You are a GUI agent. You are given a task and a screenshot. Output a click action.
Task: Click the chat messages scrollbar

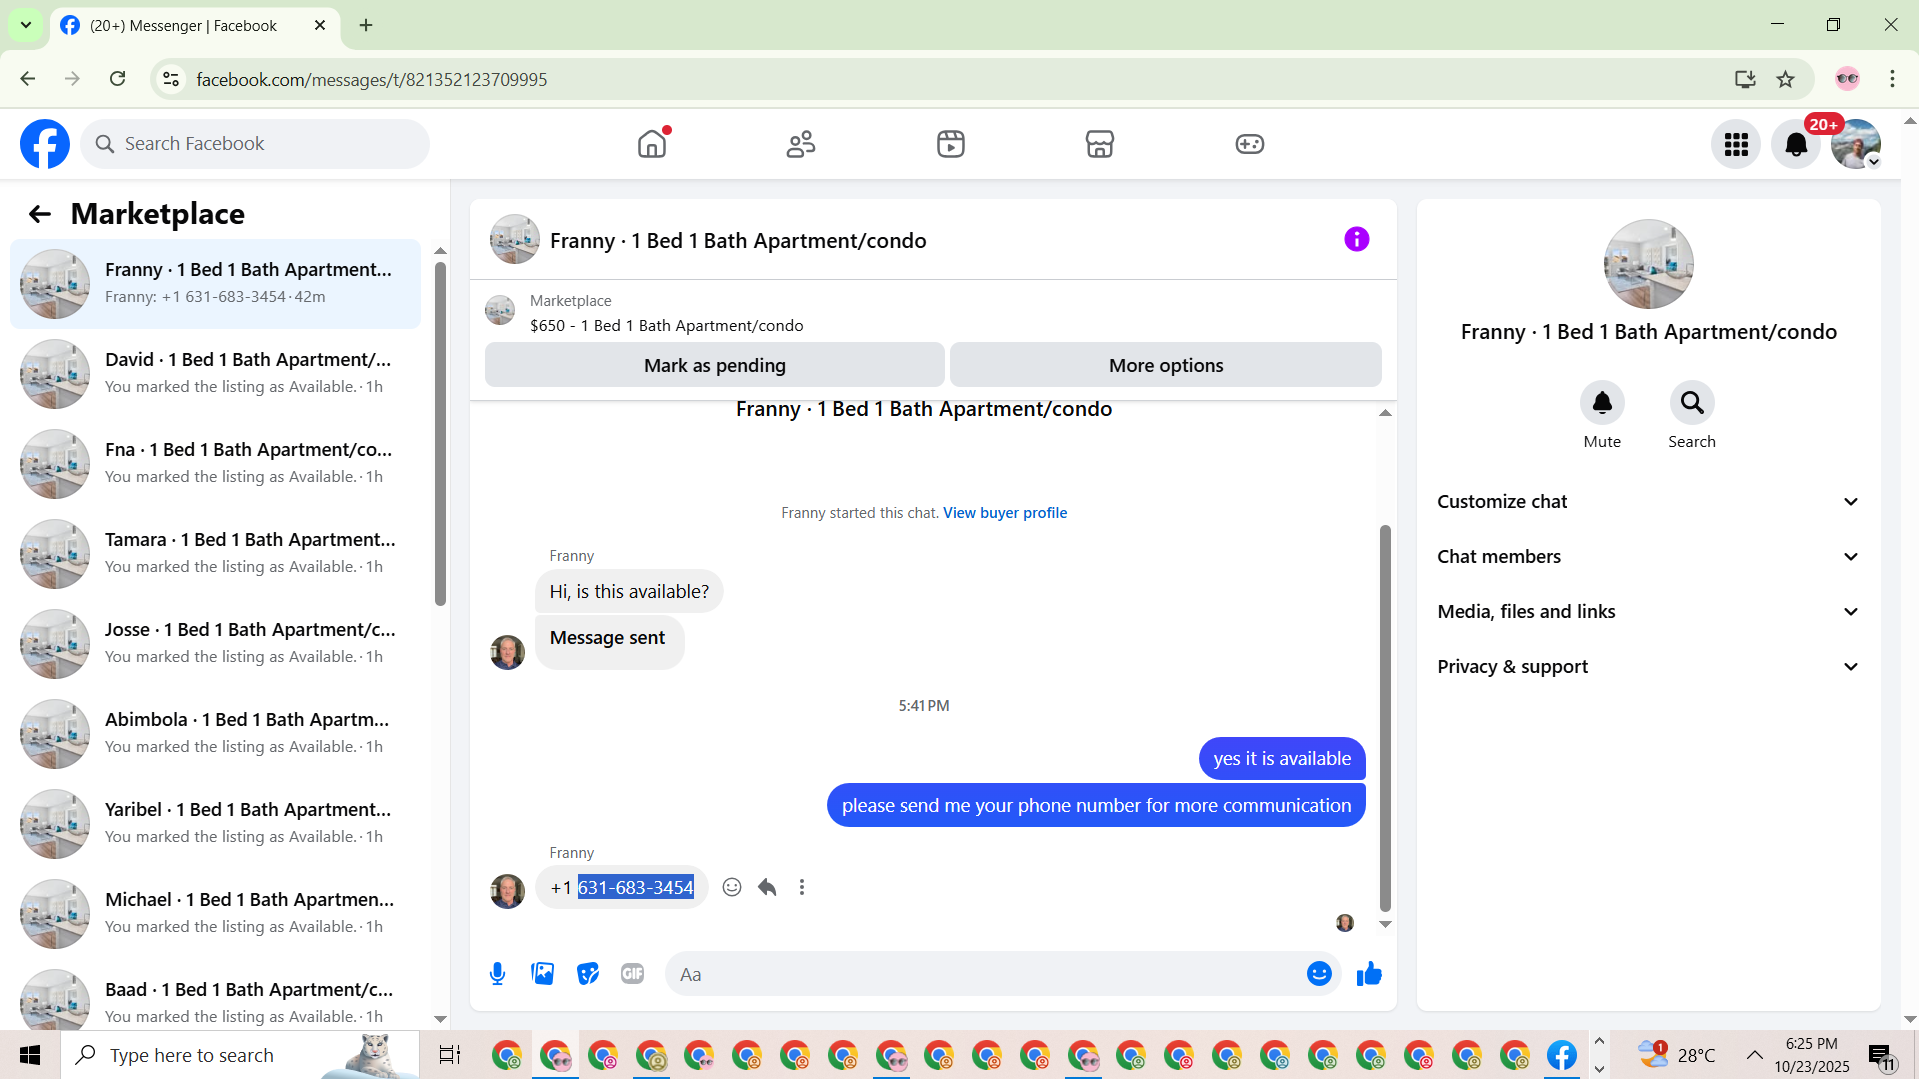(x=1385, y=718)
